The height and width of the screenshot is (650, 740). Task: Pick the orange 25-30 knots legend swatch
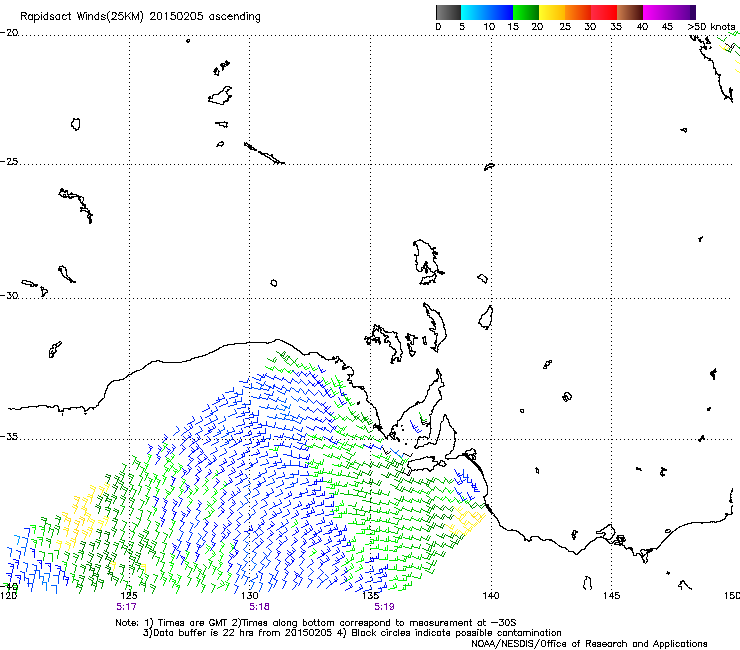(x=578, y=13)
